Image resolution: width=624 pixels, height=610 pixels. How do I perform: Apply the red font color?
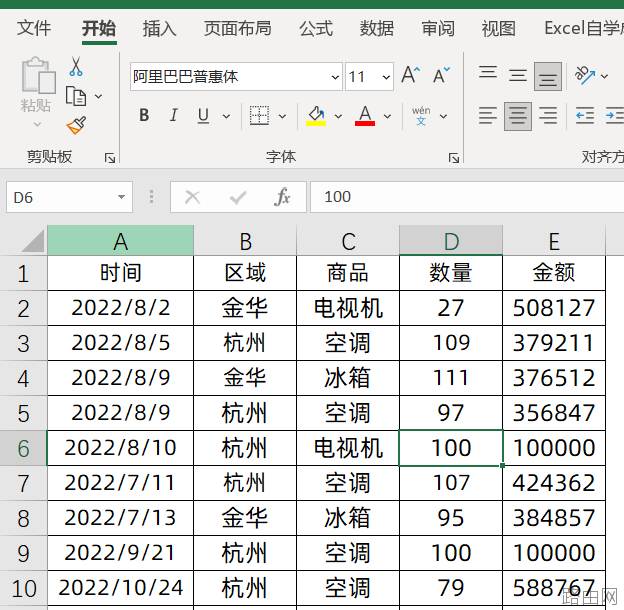365,116
